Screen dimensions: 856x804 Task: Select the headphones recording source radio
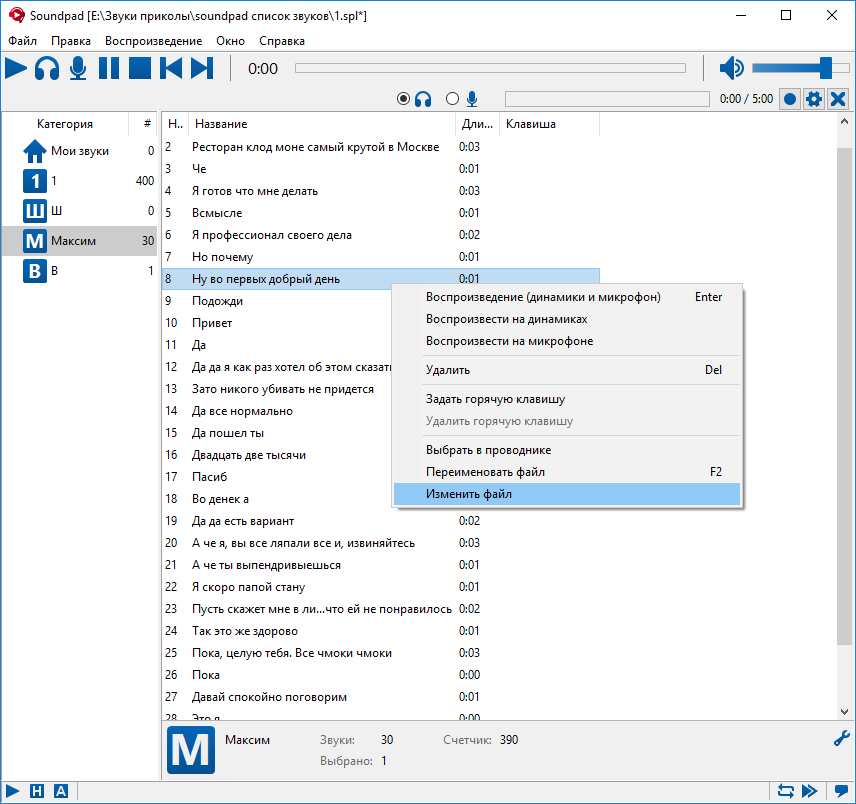tap(403, 99)
